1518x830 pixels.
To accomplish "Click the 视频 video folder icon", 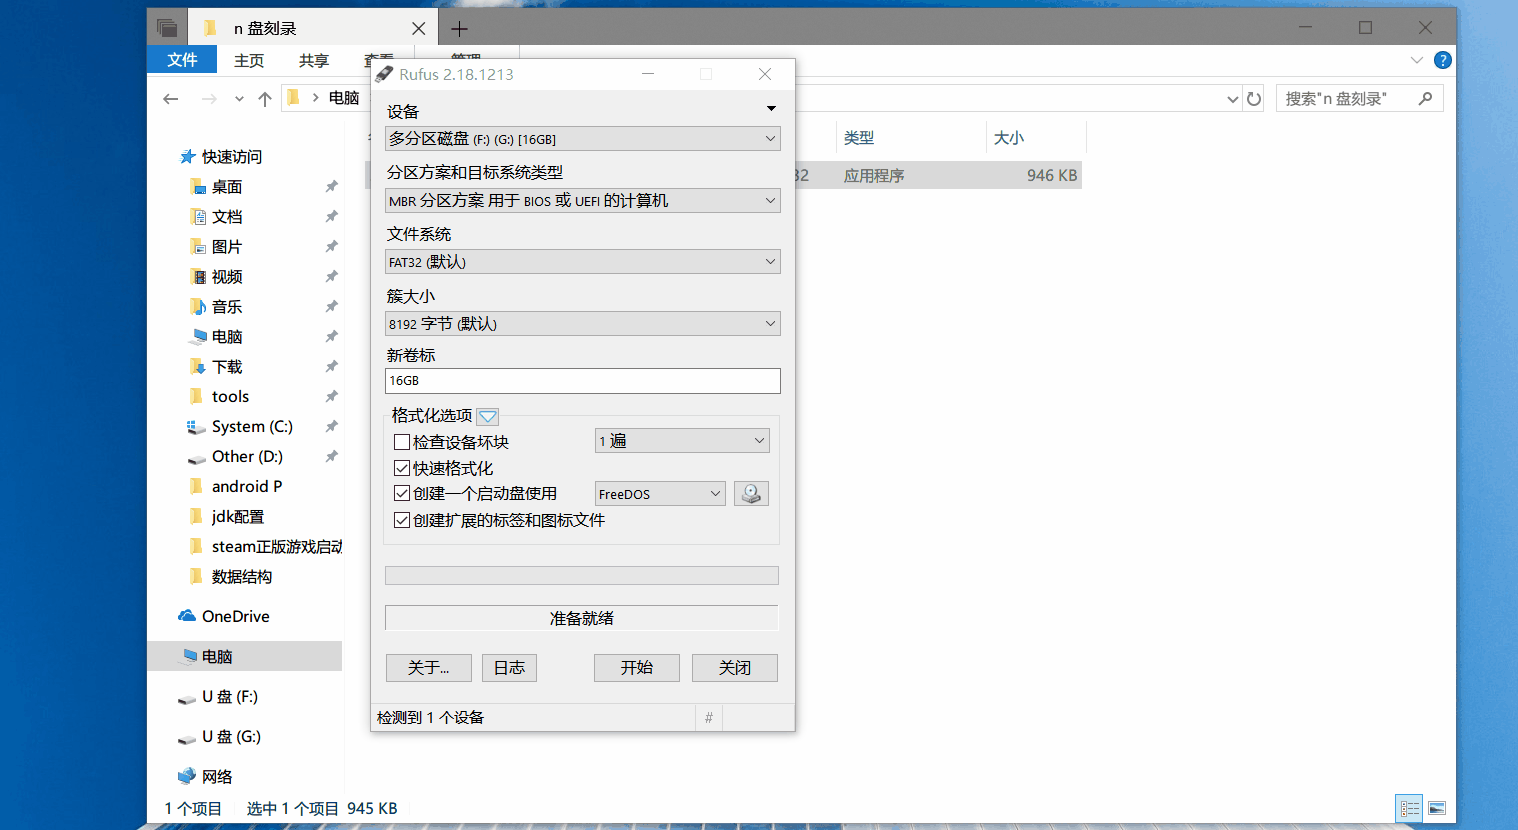I will point(198,276).
